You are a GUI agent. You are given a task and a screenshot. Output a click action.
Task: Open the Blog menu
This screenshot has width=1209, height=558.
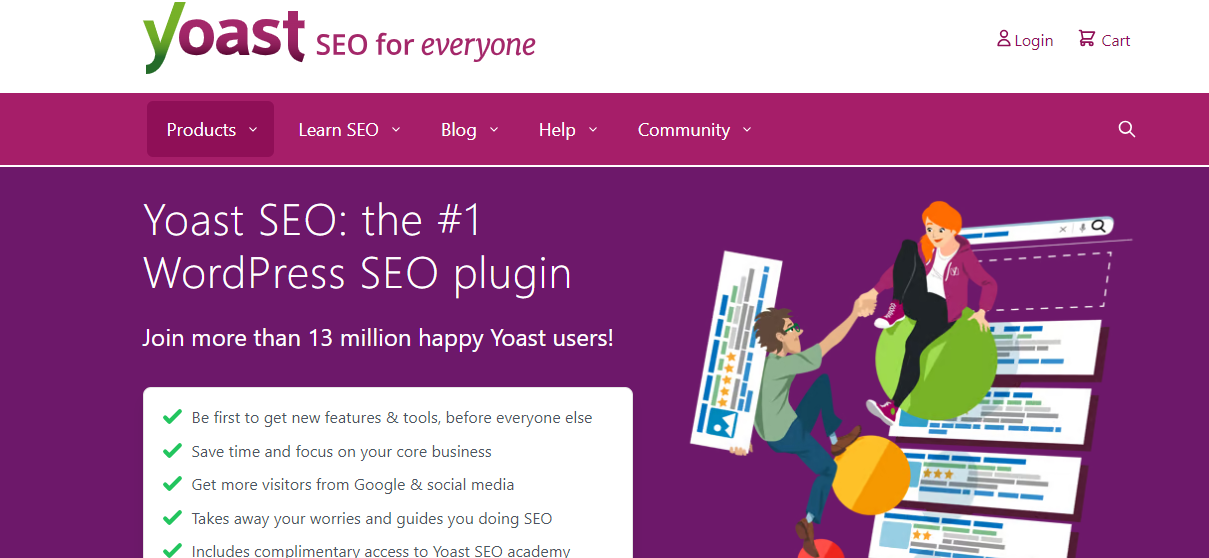coord(470,129)
